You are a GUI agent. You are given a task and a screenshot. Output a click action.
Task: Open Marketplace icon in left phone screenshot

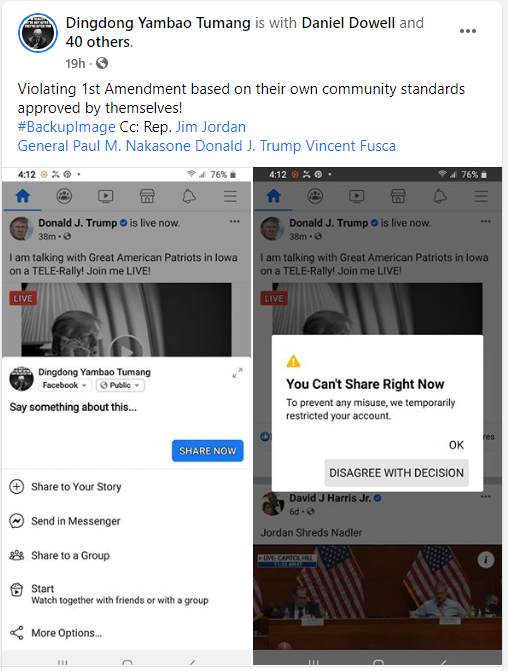click(x=147, y=196)
